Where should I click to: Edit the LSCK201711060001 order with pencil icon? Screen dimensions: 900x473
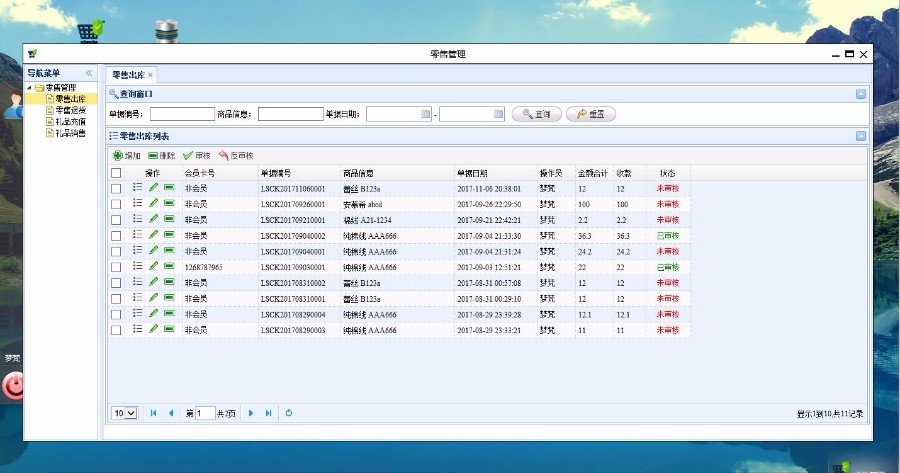coord(153,187)
